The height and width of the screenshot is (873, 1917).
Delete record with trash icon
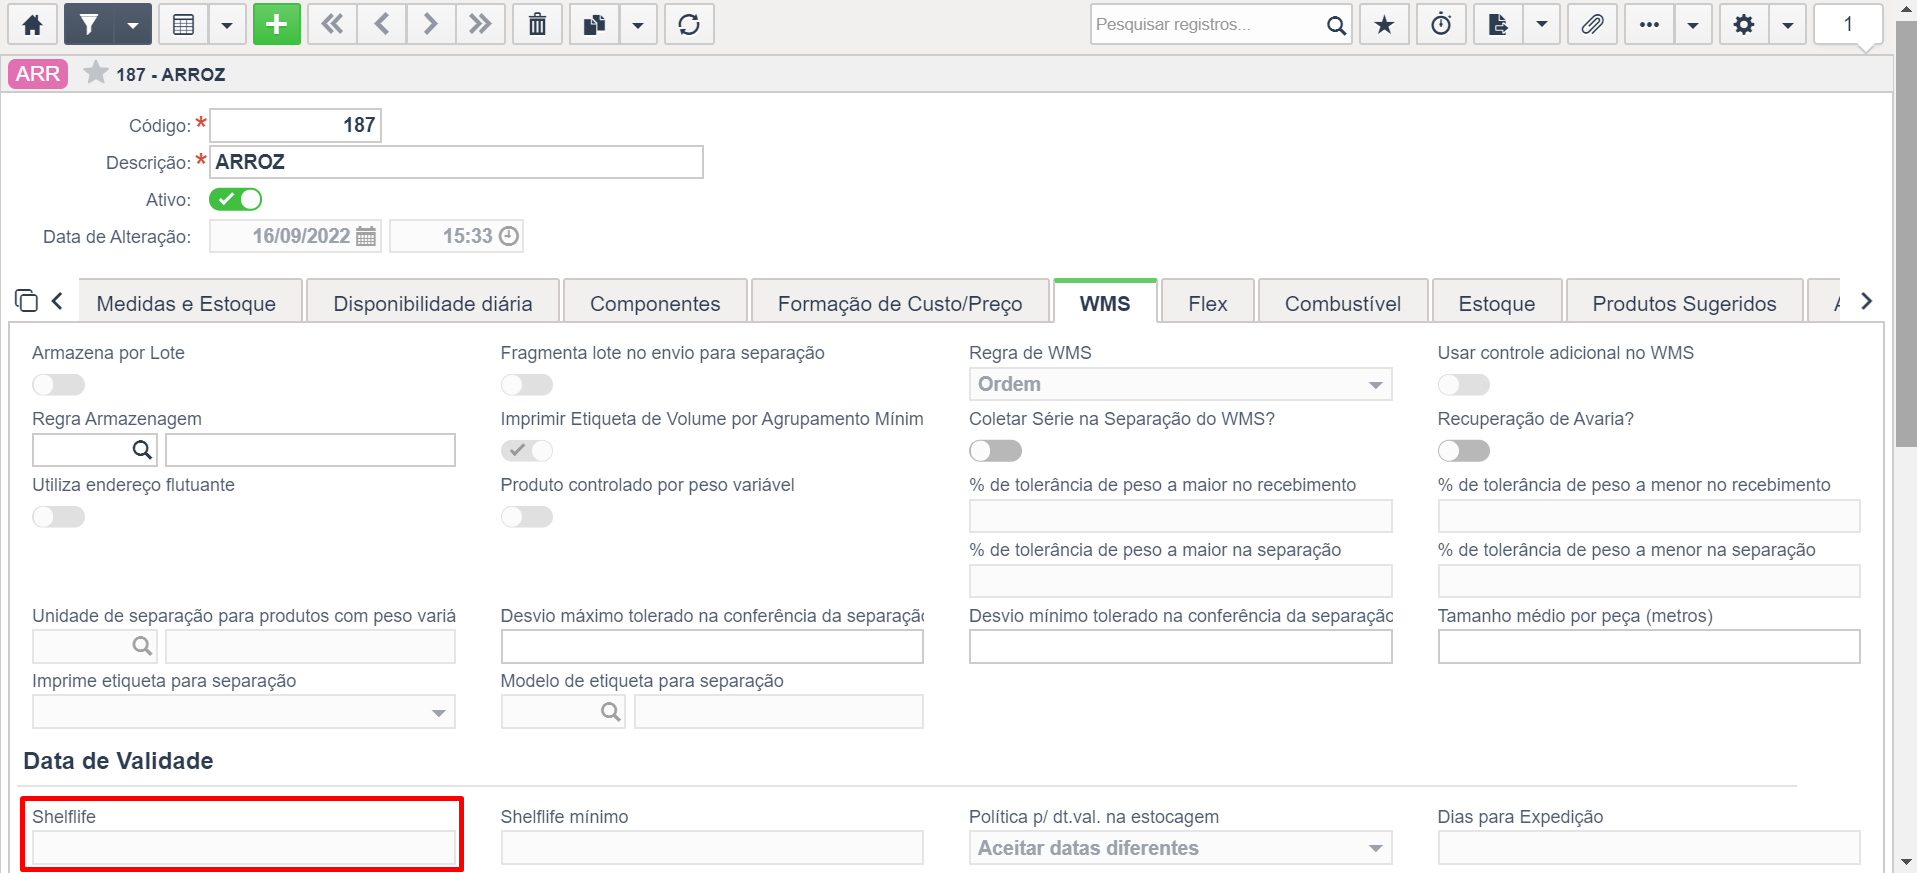(538, 25)
